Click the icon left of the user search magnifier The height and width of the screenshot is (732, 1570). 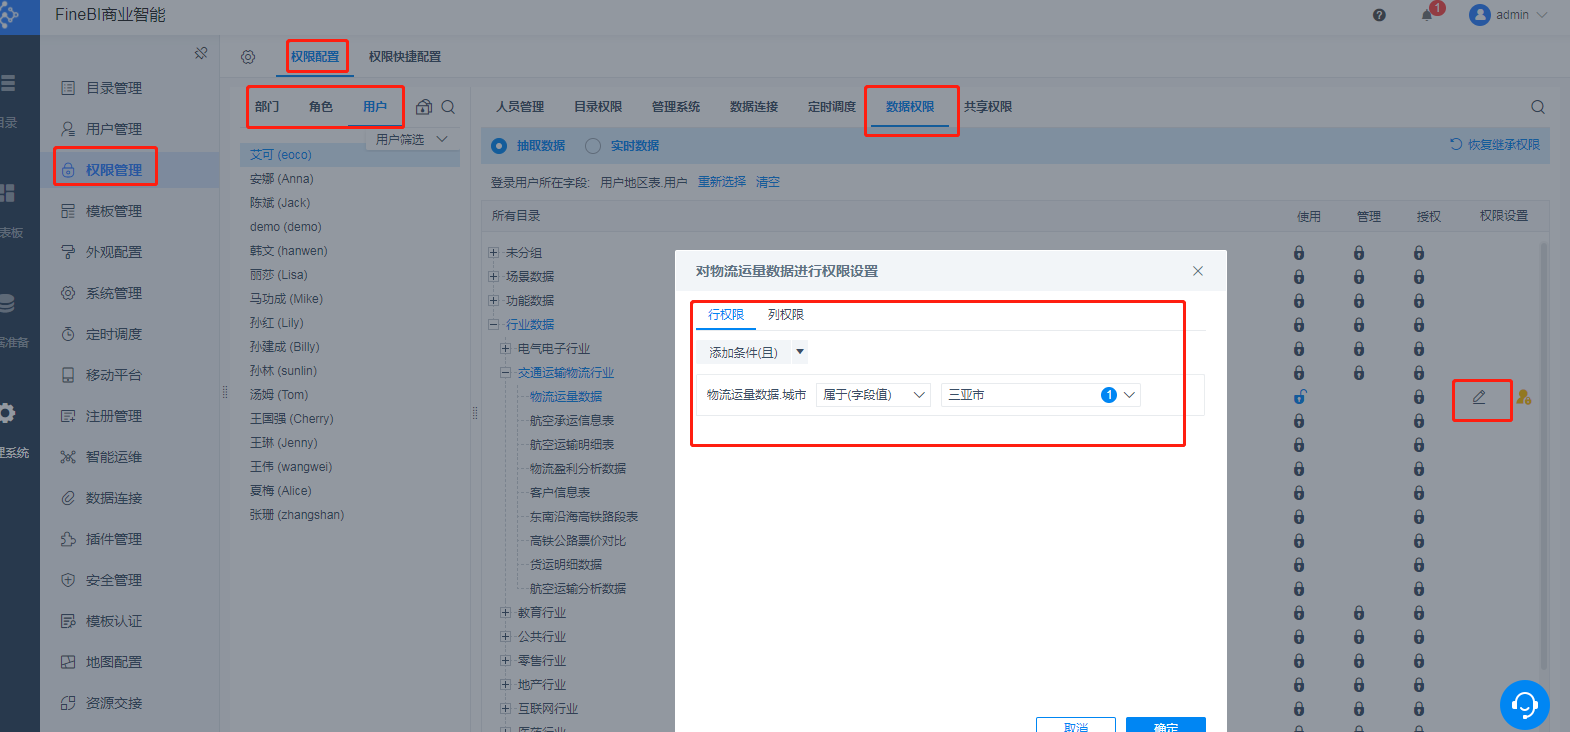tap(424, 107)
